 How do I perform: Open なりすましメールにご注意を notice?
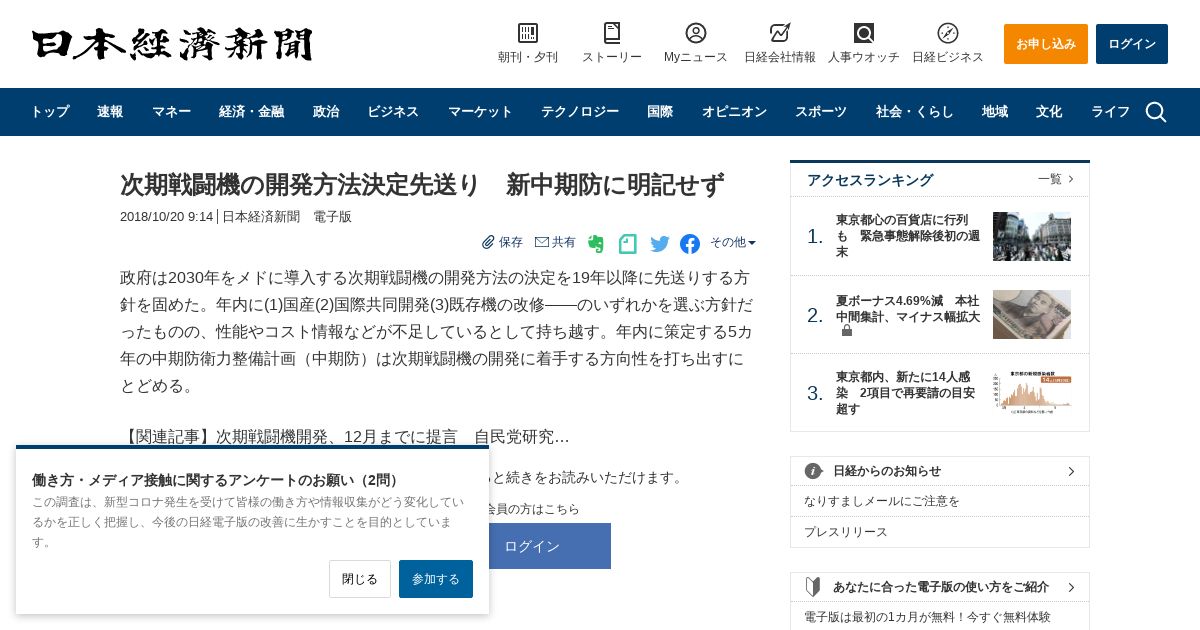click(x=882, y=501)
